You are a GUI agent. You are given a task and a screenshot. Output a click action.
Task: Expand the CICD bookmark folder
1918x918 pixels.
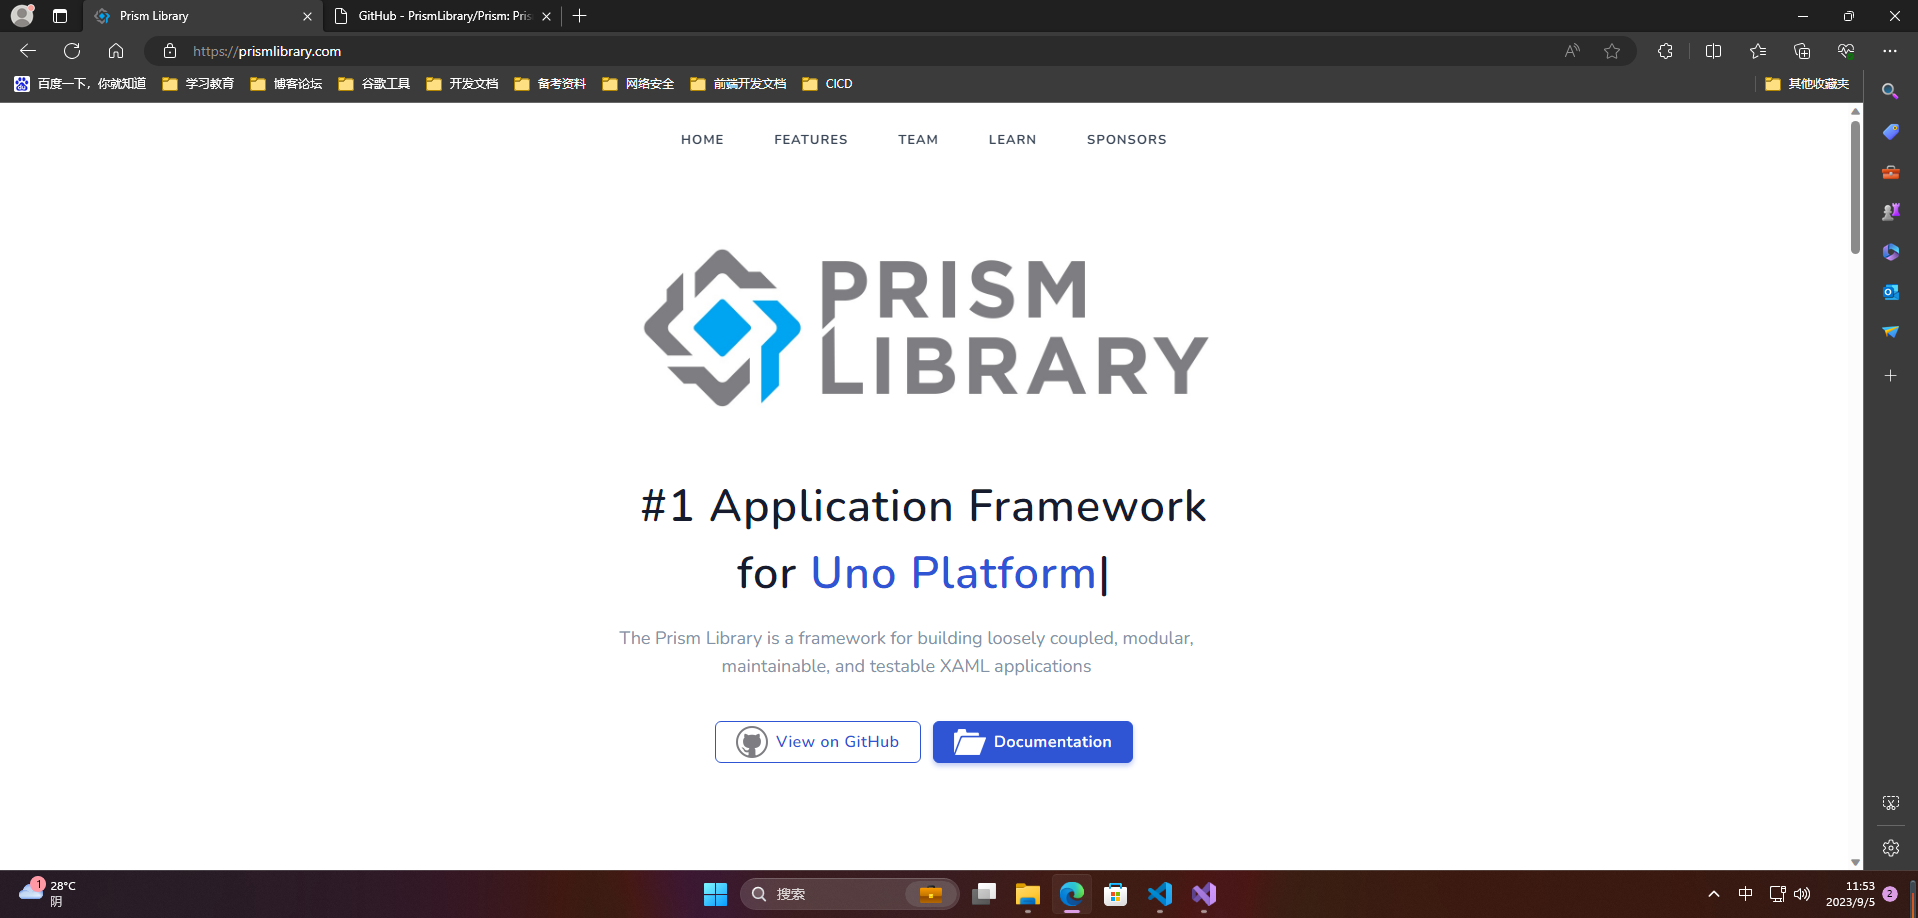[827, 84]
